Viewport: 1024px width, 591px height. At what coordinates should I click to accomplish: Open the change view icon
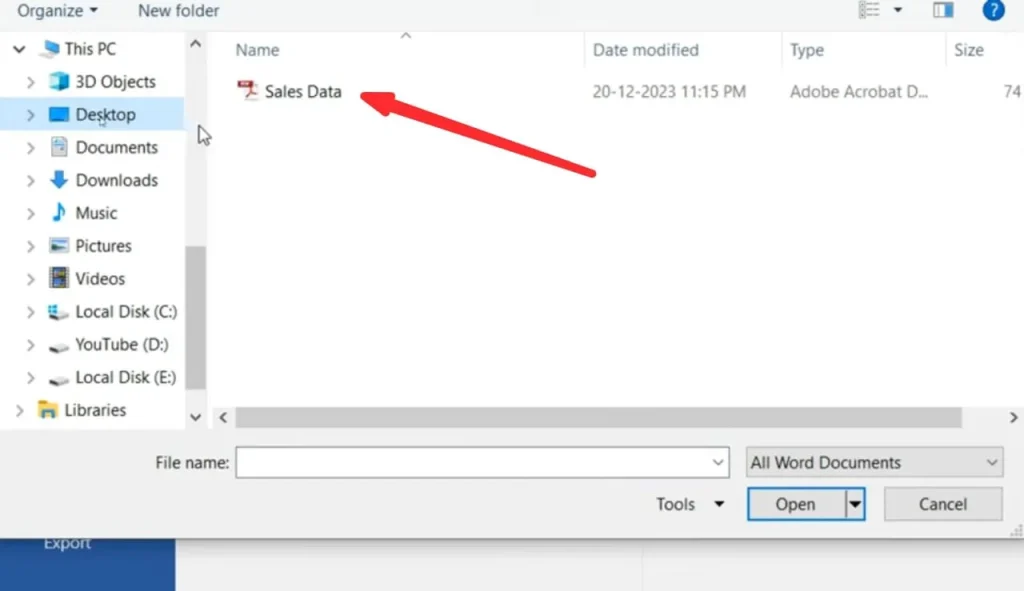[x=869, y=10]
